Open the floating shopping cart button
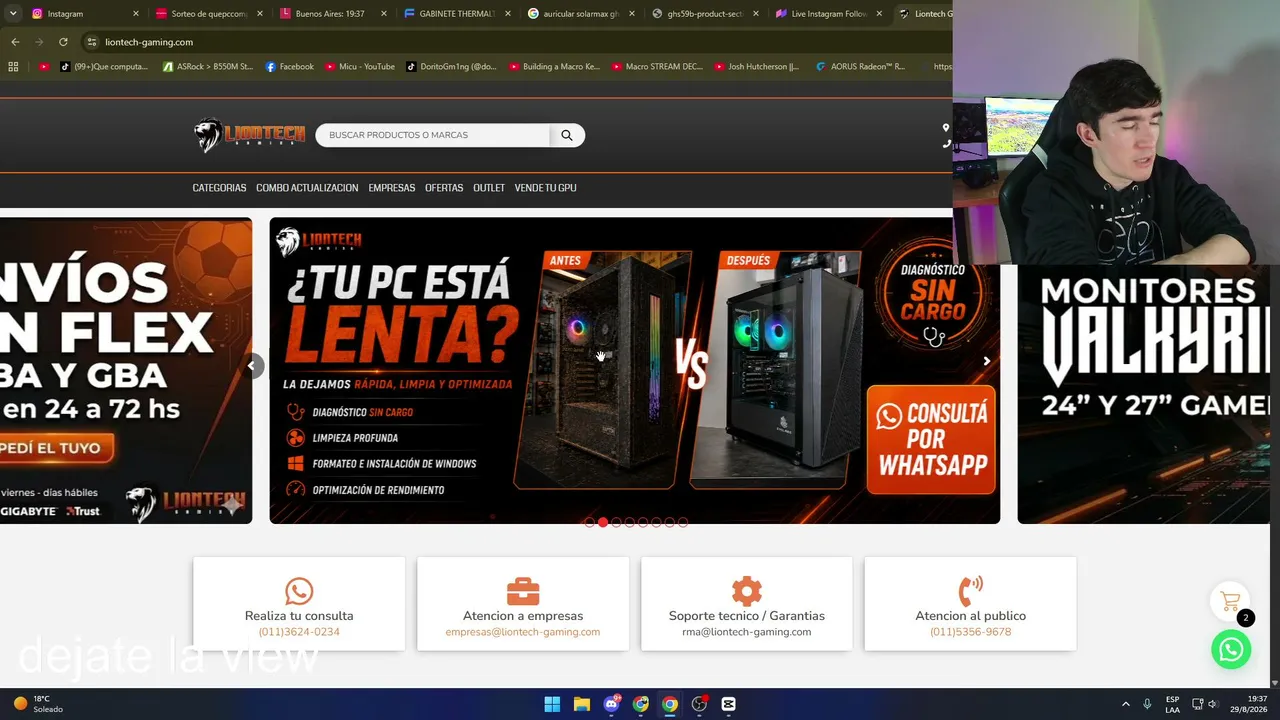The image size is (1280, 720). (1231, 601)
